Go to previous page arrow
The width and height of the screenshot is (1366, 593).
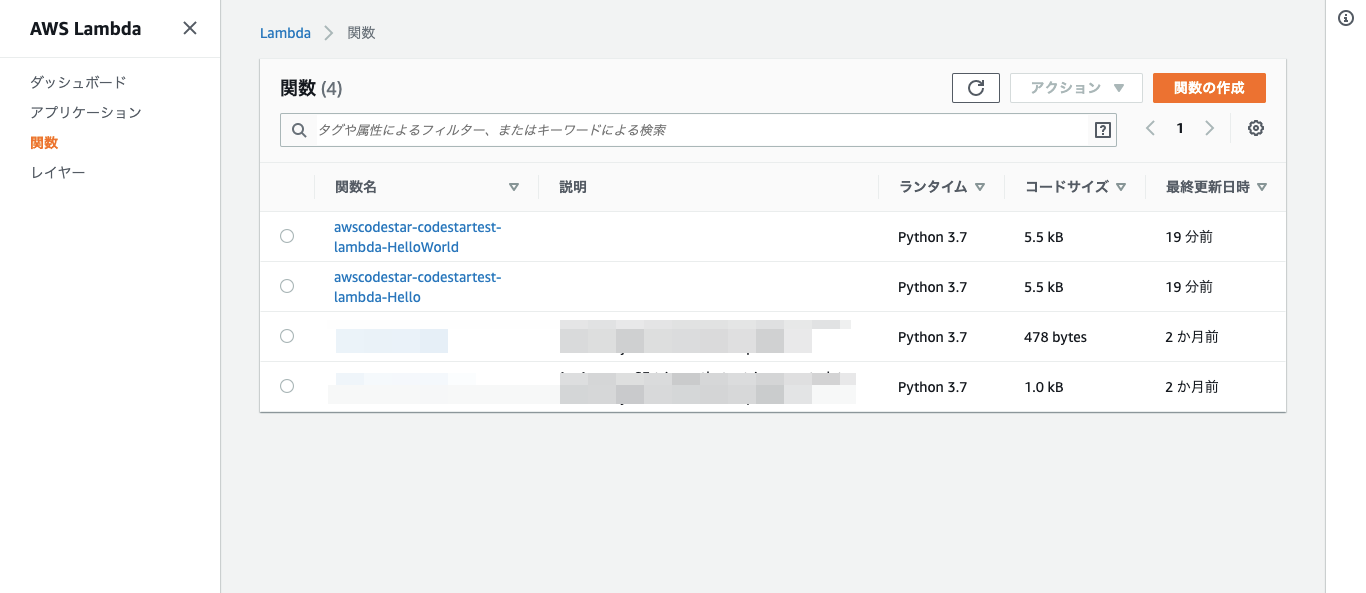[1151, 128]
